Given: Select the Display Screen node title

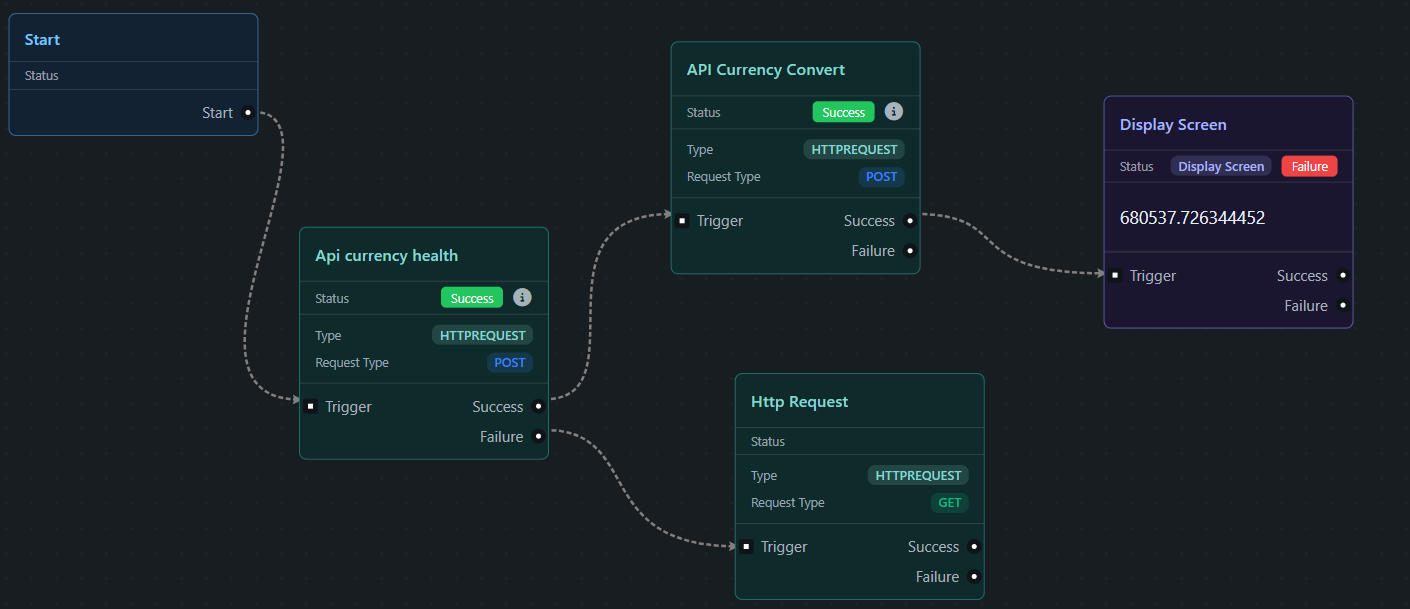Looking at the screenshot, I should pos(1173,124).
